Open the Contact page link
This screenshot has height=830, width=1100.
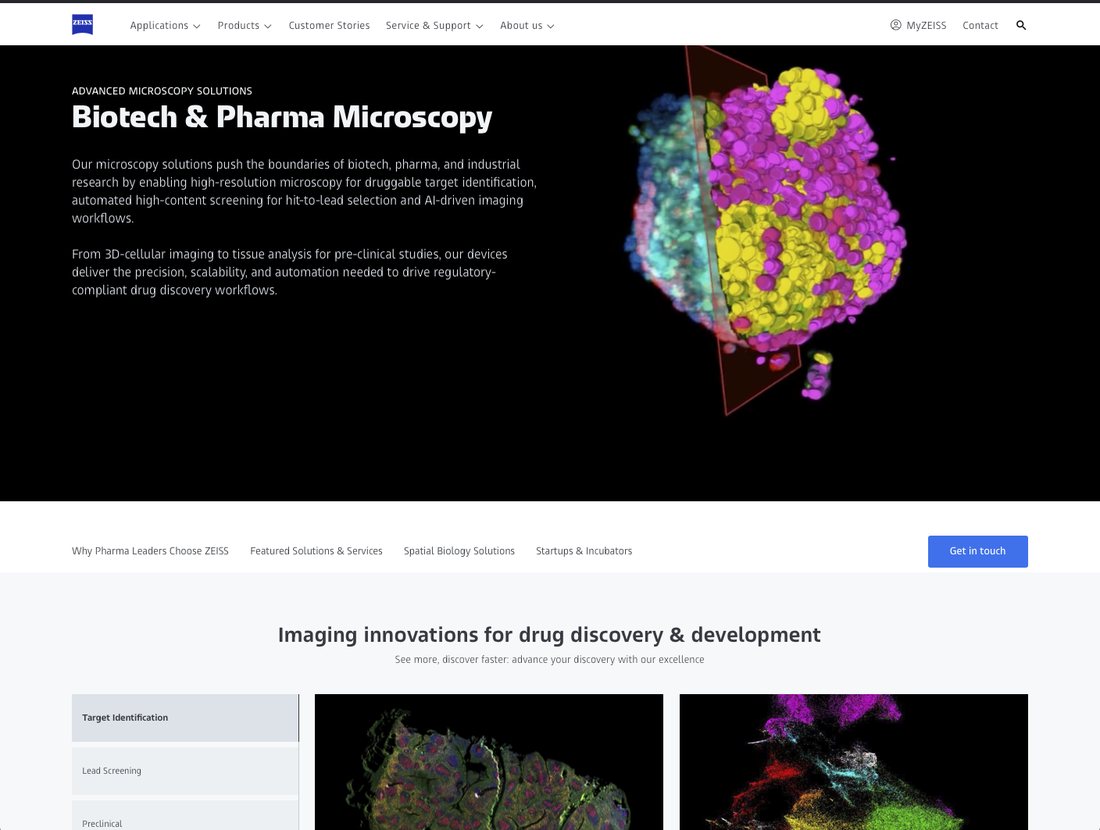(x=980, y=25)
